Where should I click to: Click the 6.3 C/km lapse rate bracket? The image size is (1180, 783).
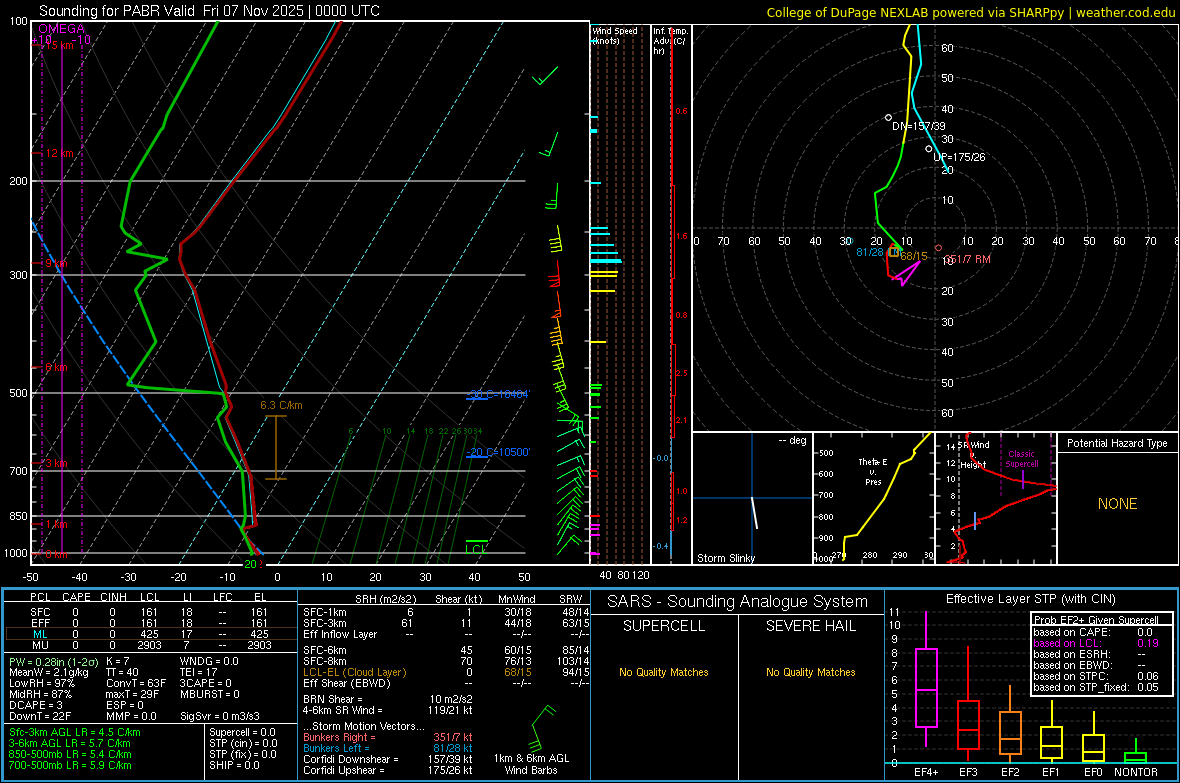point(275,447)
